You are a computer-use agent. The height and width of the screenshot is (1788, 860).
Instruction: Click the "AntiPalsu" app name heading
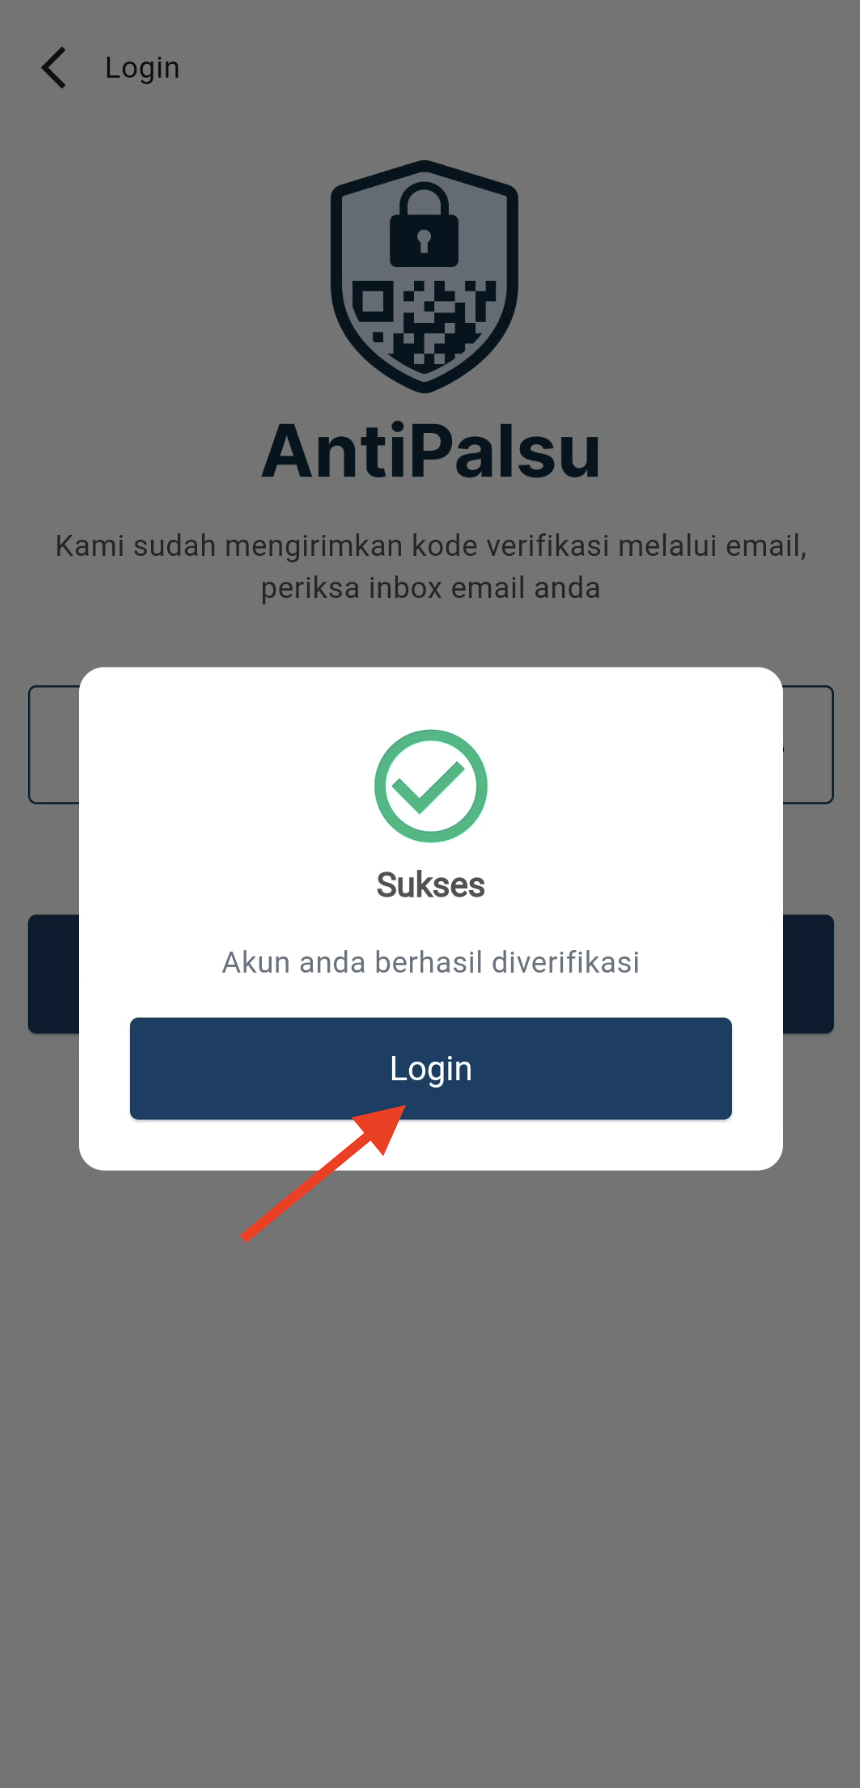click(x=431, y=451)
